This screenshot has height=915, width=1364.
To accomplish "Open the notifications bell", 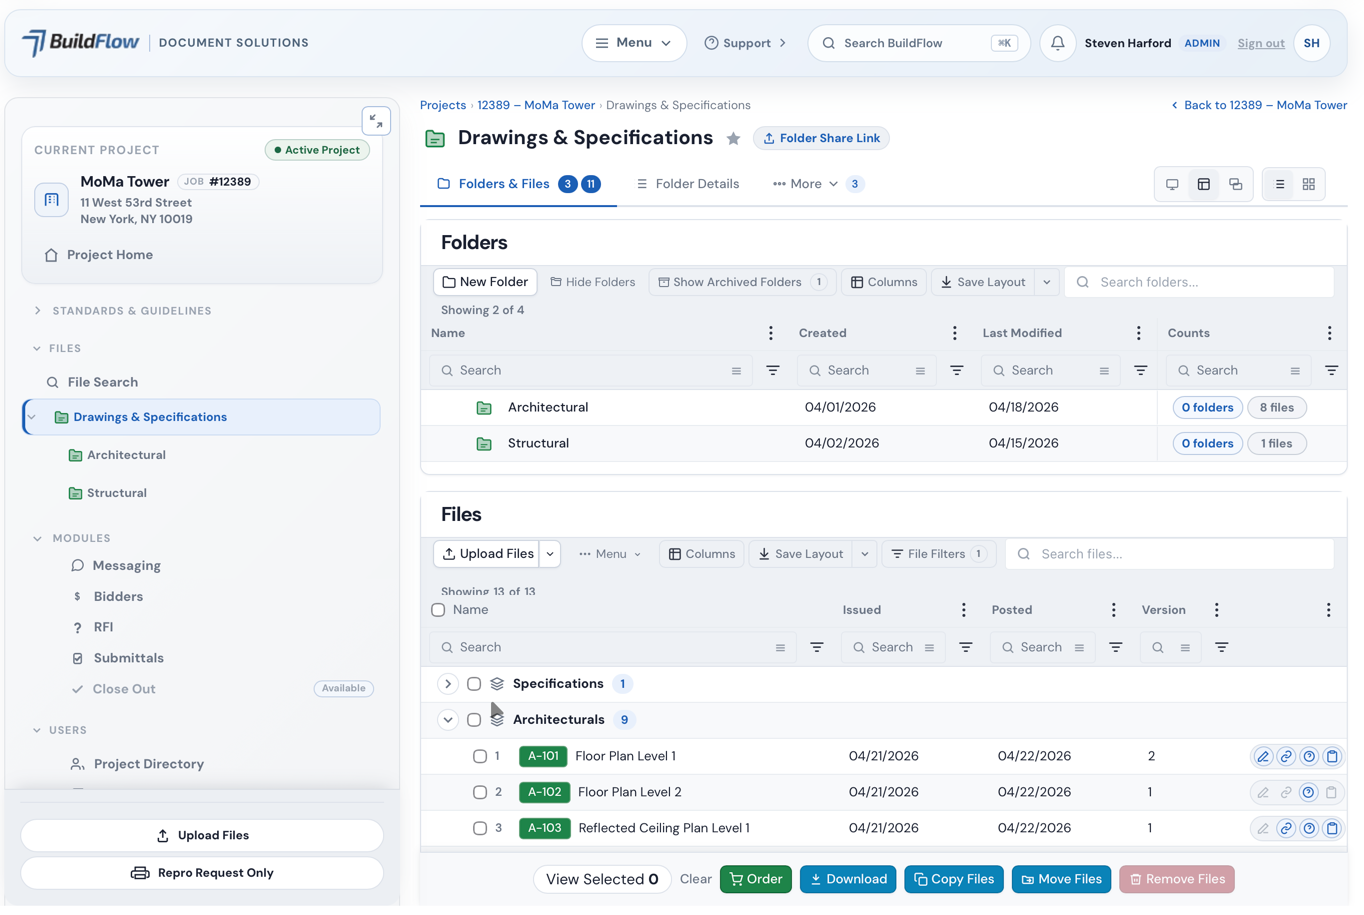I will [1058, 43].
